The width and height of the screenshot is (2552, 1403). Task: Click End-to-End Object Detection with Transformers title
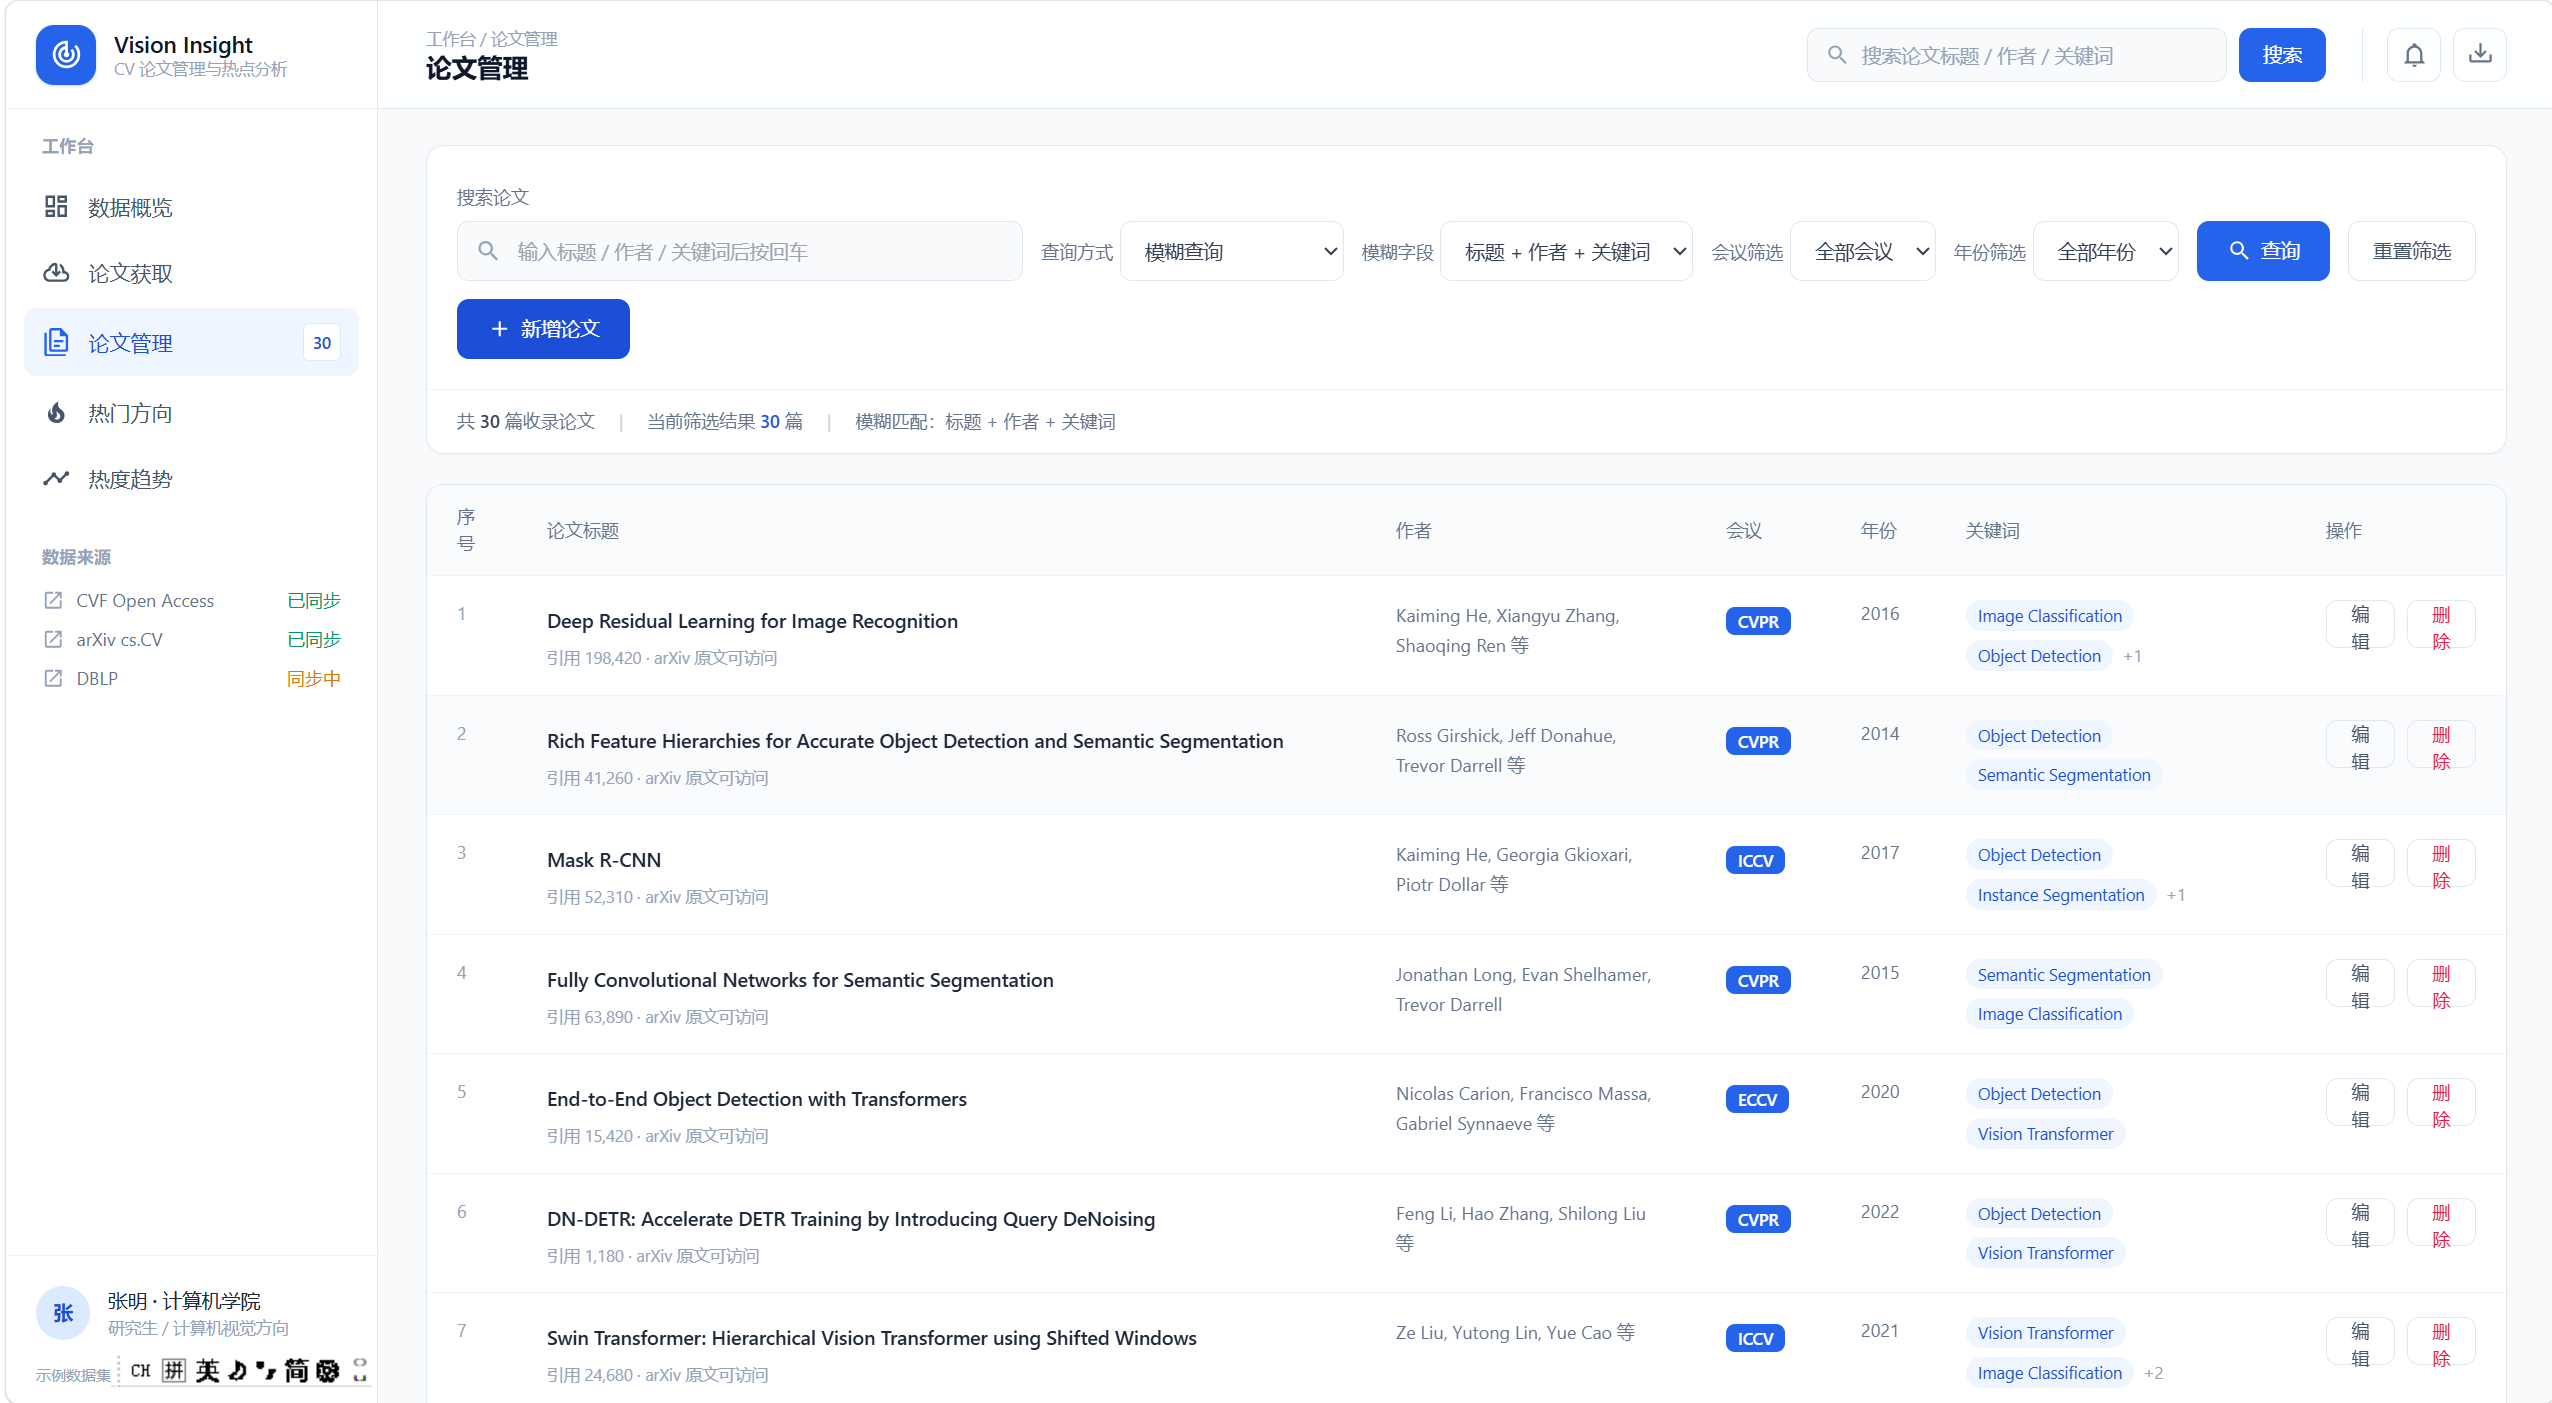pos(757,1099)
